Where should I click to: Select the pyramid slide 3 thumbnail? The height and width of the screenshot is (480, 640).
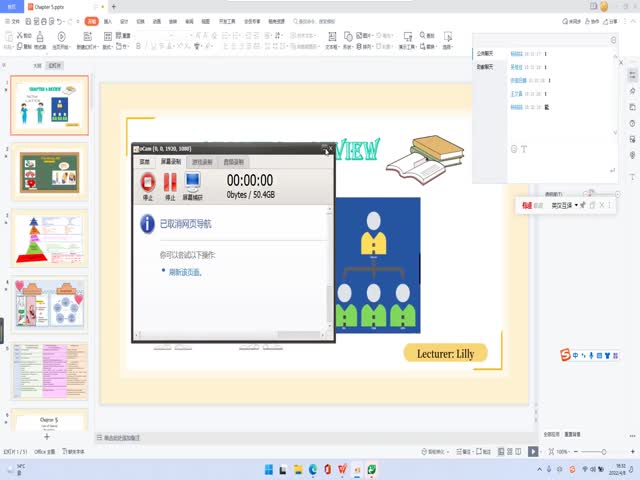[50, 239]
